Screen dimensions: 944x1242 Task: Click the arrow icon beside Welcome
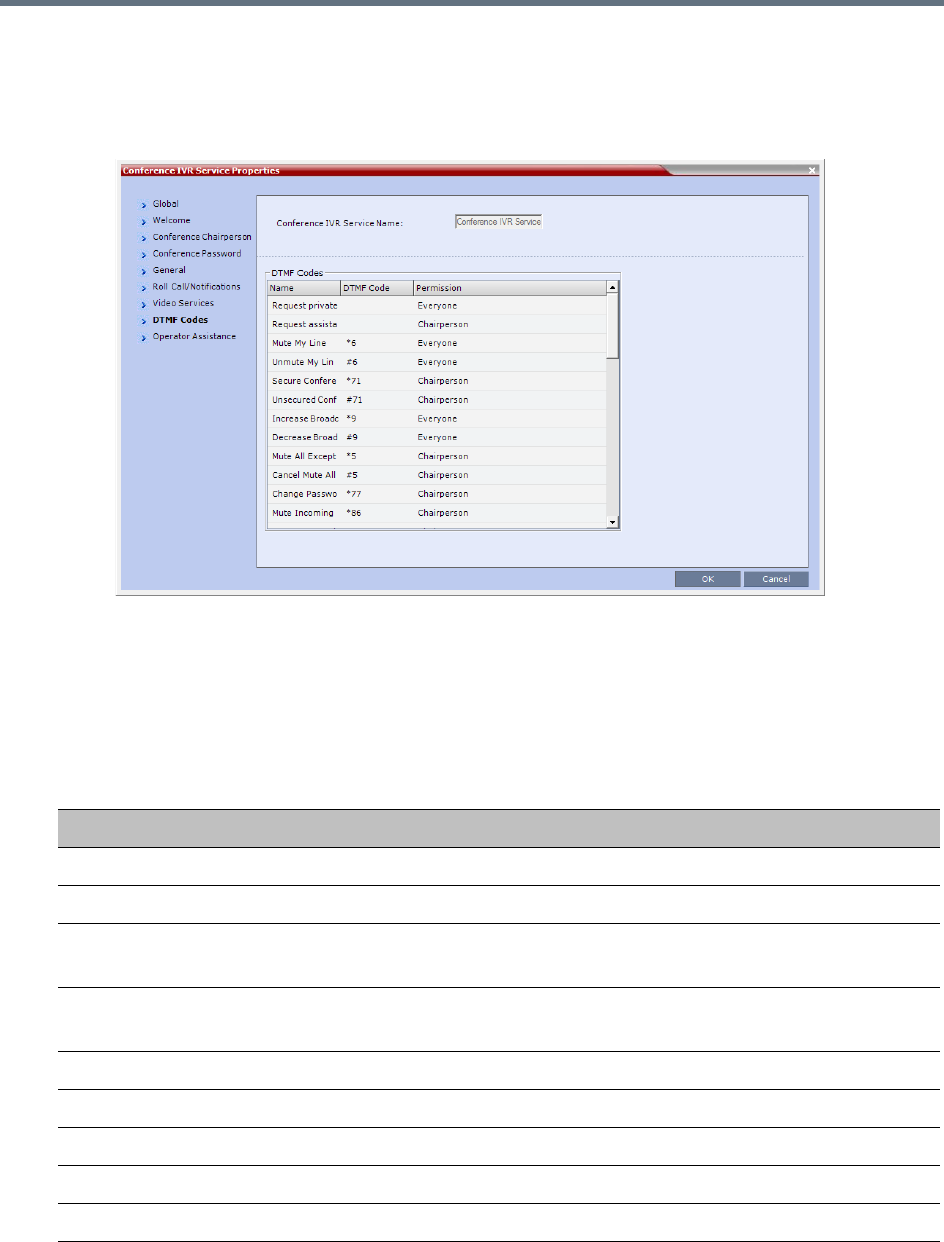coord(144,221)
